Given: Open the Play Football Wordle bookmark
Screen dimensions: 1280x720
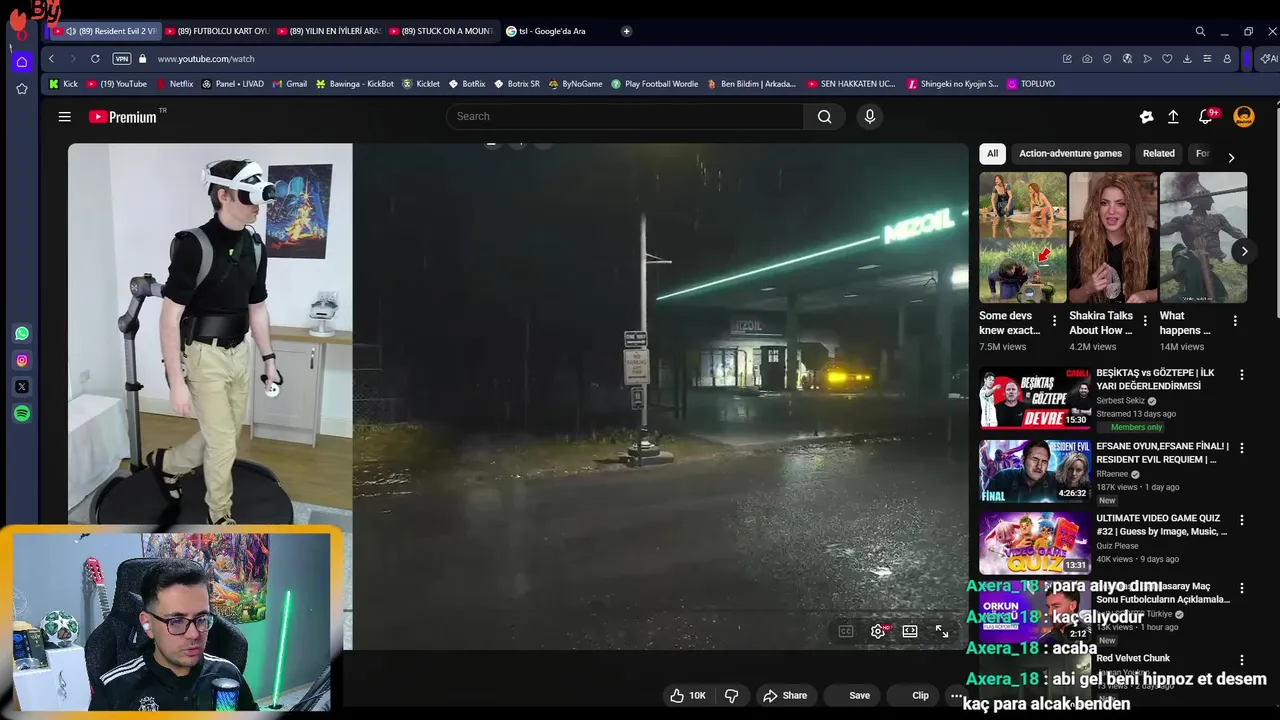Looking at the screenshot, I should tap(655, 84).
